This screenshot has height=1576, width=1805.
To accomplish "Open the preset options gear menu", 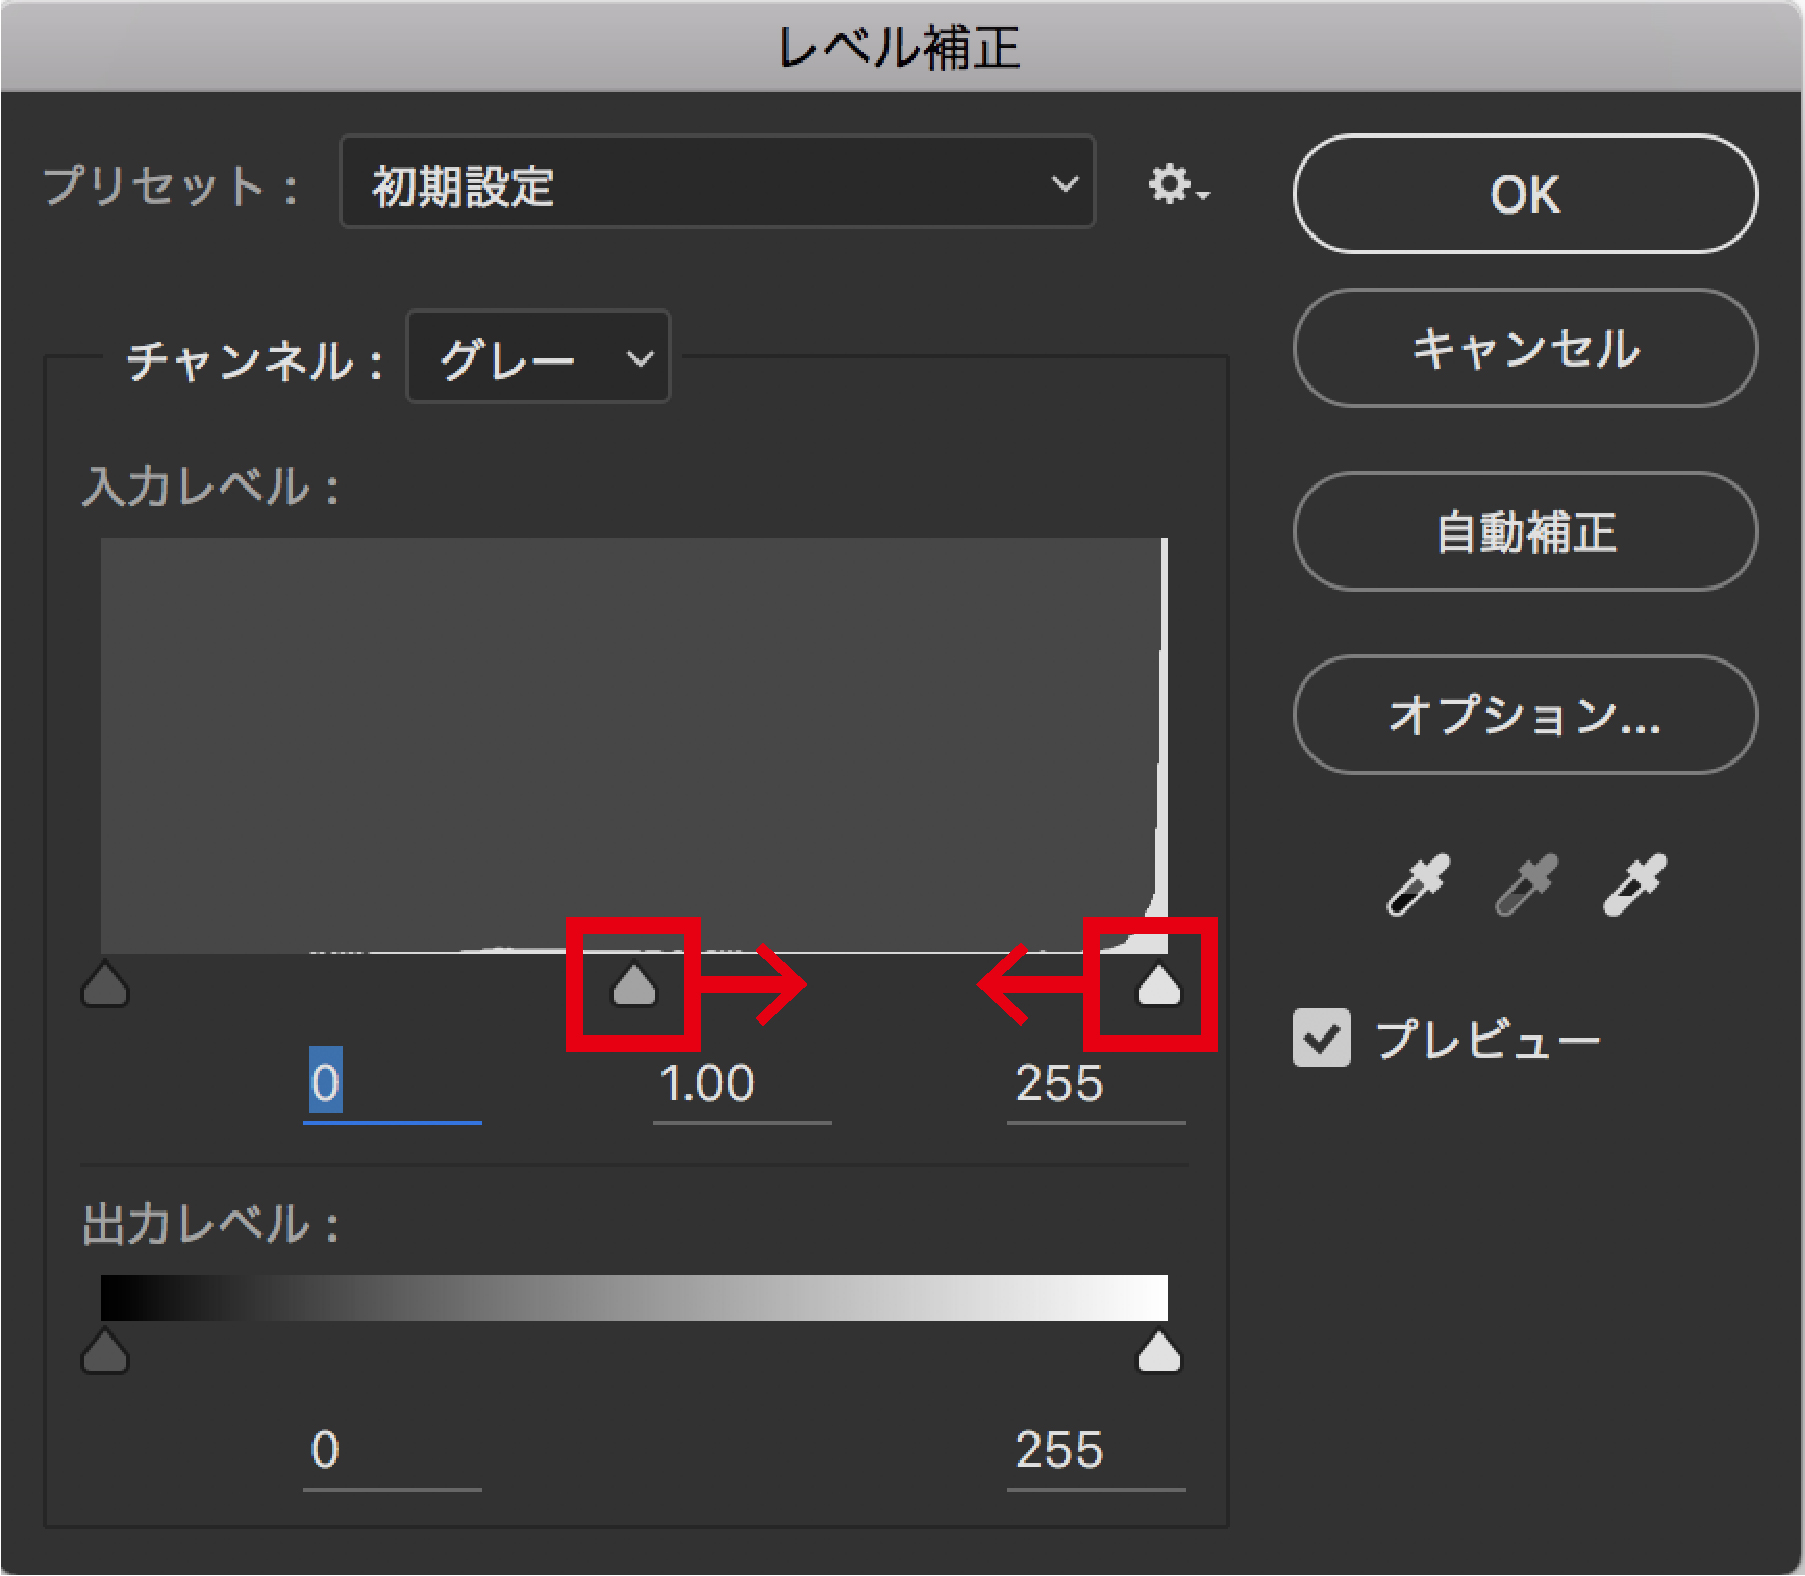I will pos(1179,185).
